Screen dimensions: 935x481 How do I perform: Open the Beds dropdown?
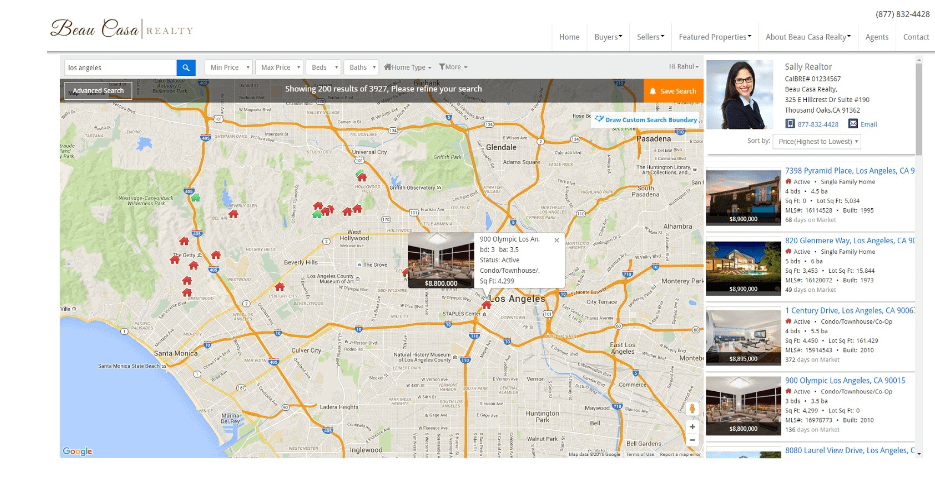point(323,68)
